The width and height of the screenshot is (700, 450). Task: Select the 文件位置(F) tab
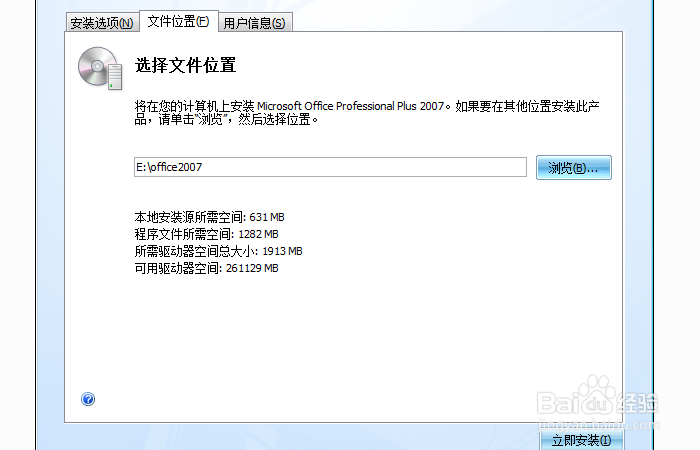click(179, 21)
